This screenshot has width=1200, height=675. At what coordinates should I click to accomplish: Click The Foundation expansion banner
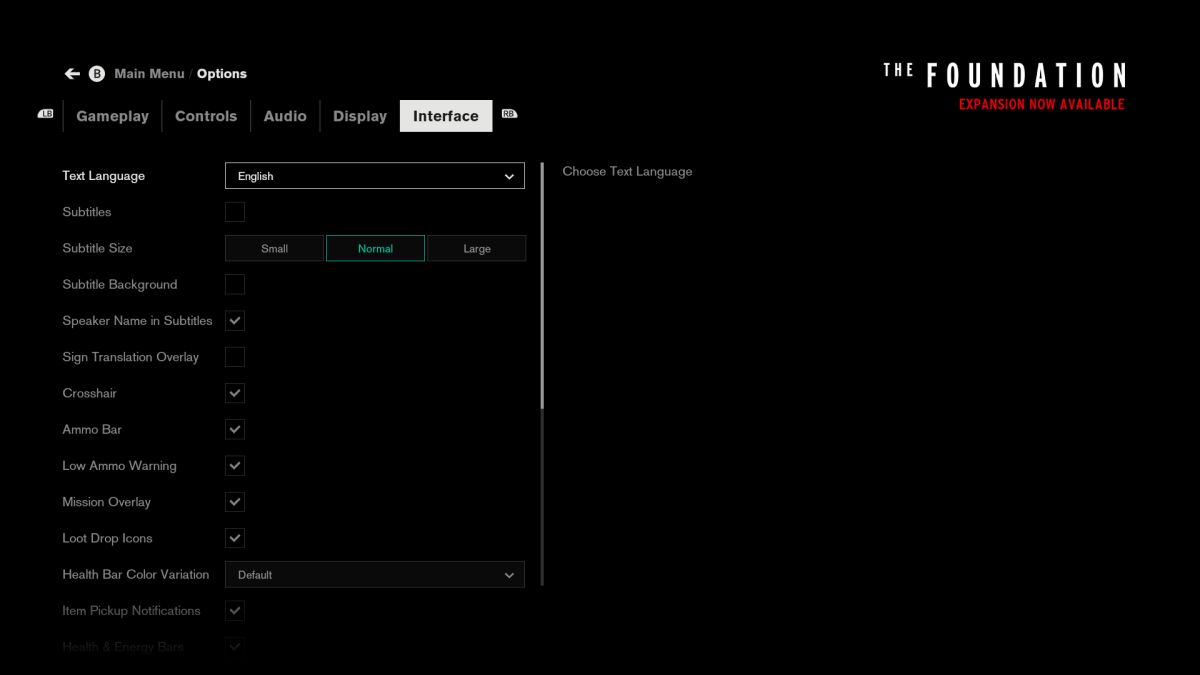click(x=1005, y=86)
